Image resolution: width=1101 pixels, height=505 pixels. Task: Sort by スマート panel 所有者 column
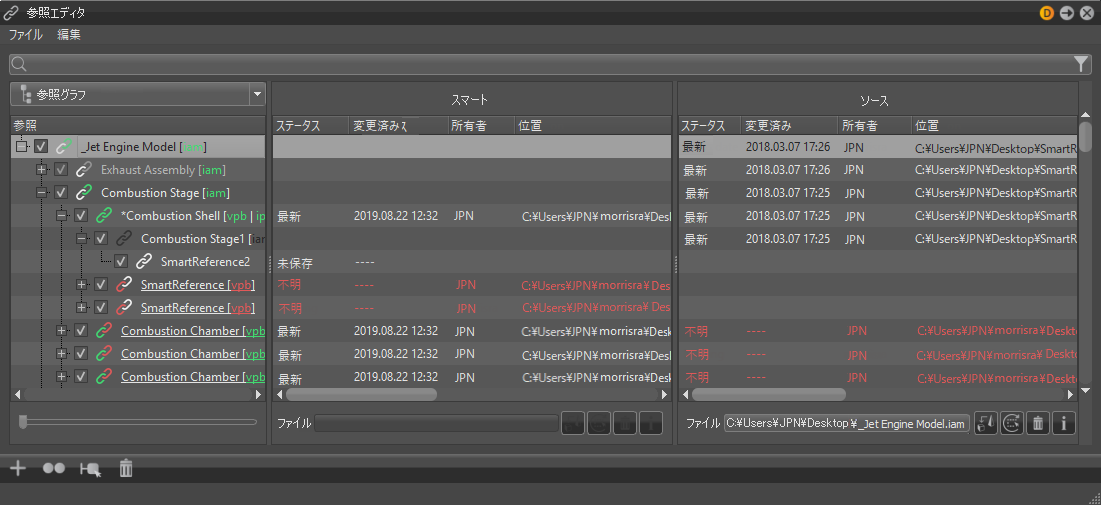click(480, 126)
